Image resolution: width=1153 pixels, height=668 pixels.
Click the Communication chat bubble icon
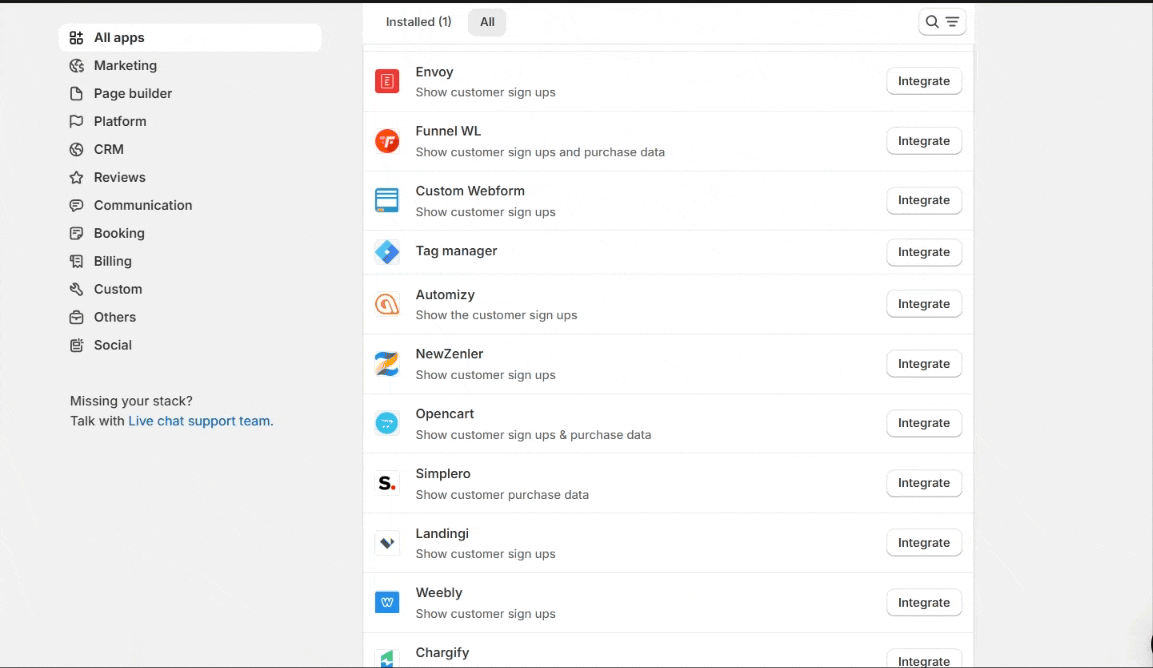[x=76, y=205]
